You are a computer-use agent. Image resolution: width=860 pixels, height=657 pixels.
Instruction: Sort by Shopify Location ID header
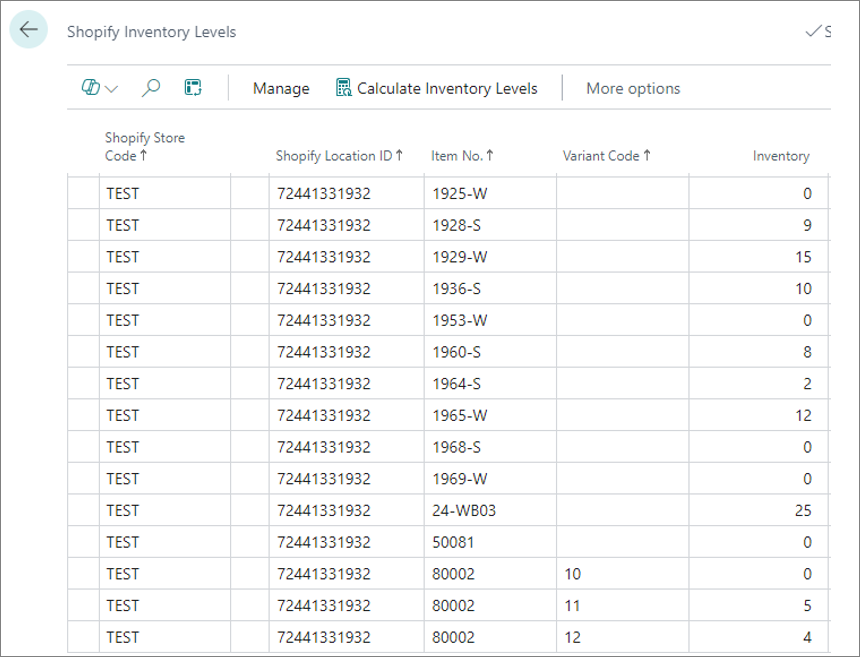click(340, 156)
